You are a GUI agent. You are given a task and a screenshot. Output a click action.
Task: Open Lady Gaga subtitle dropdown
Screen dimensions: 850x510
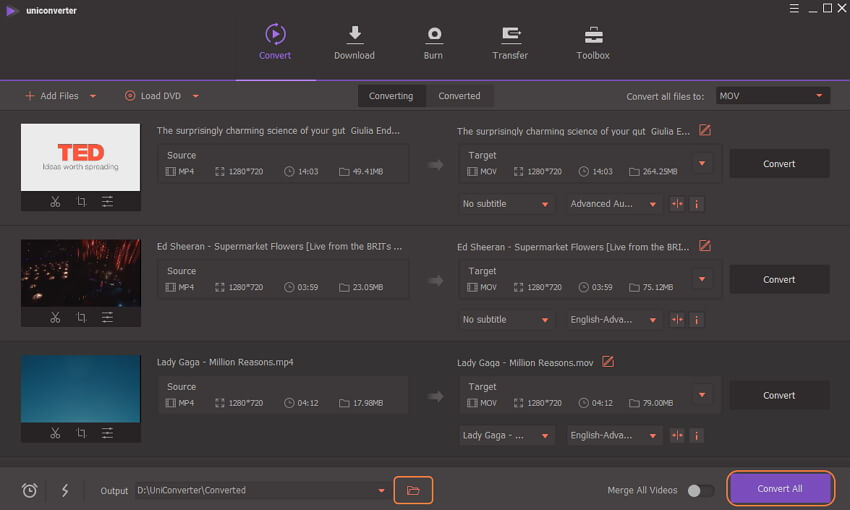506,435
